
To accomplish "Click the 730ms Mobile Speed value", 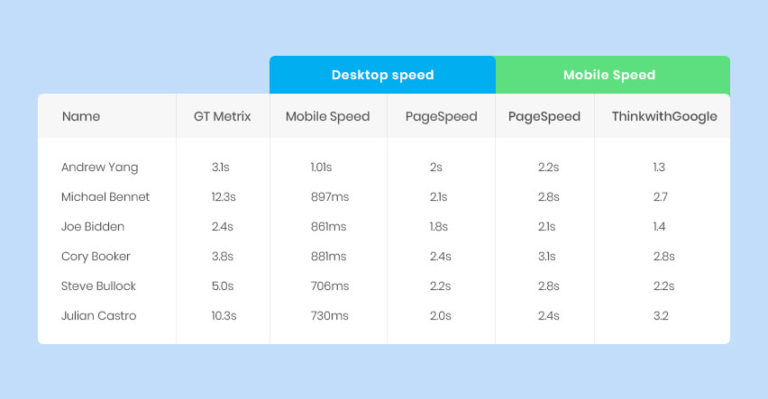I will tap(329, 316).
